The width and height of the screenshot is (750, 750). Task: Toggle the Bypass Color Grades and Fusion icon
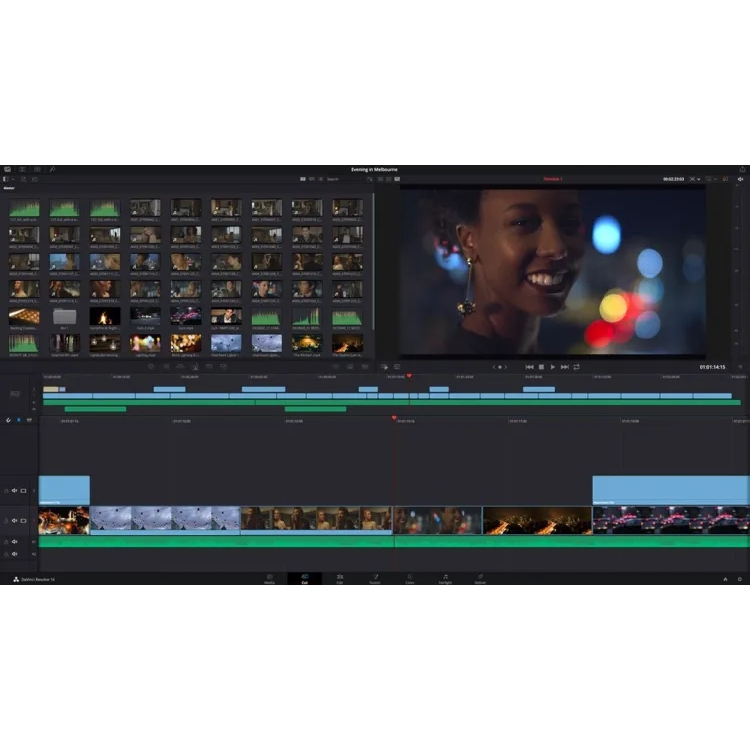(x=725, y=179)
